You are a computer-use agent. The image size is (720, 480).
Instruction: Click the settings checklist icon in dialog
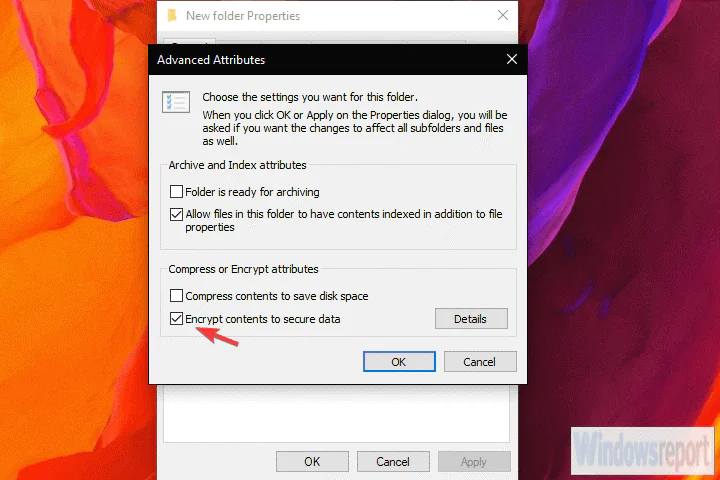pos(176,102)
